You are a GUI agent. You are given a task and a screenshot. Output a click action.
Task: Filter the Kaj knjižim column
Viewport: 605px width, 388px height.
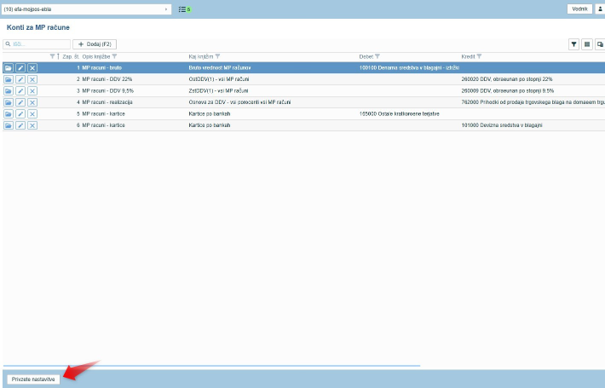pyautogui.click(x=218, y=56)
